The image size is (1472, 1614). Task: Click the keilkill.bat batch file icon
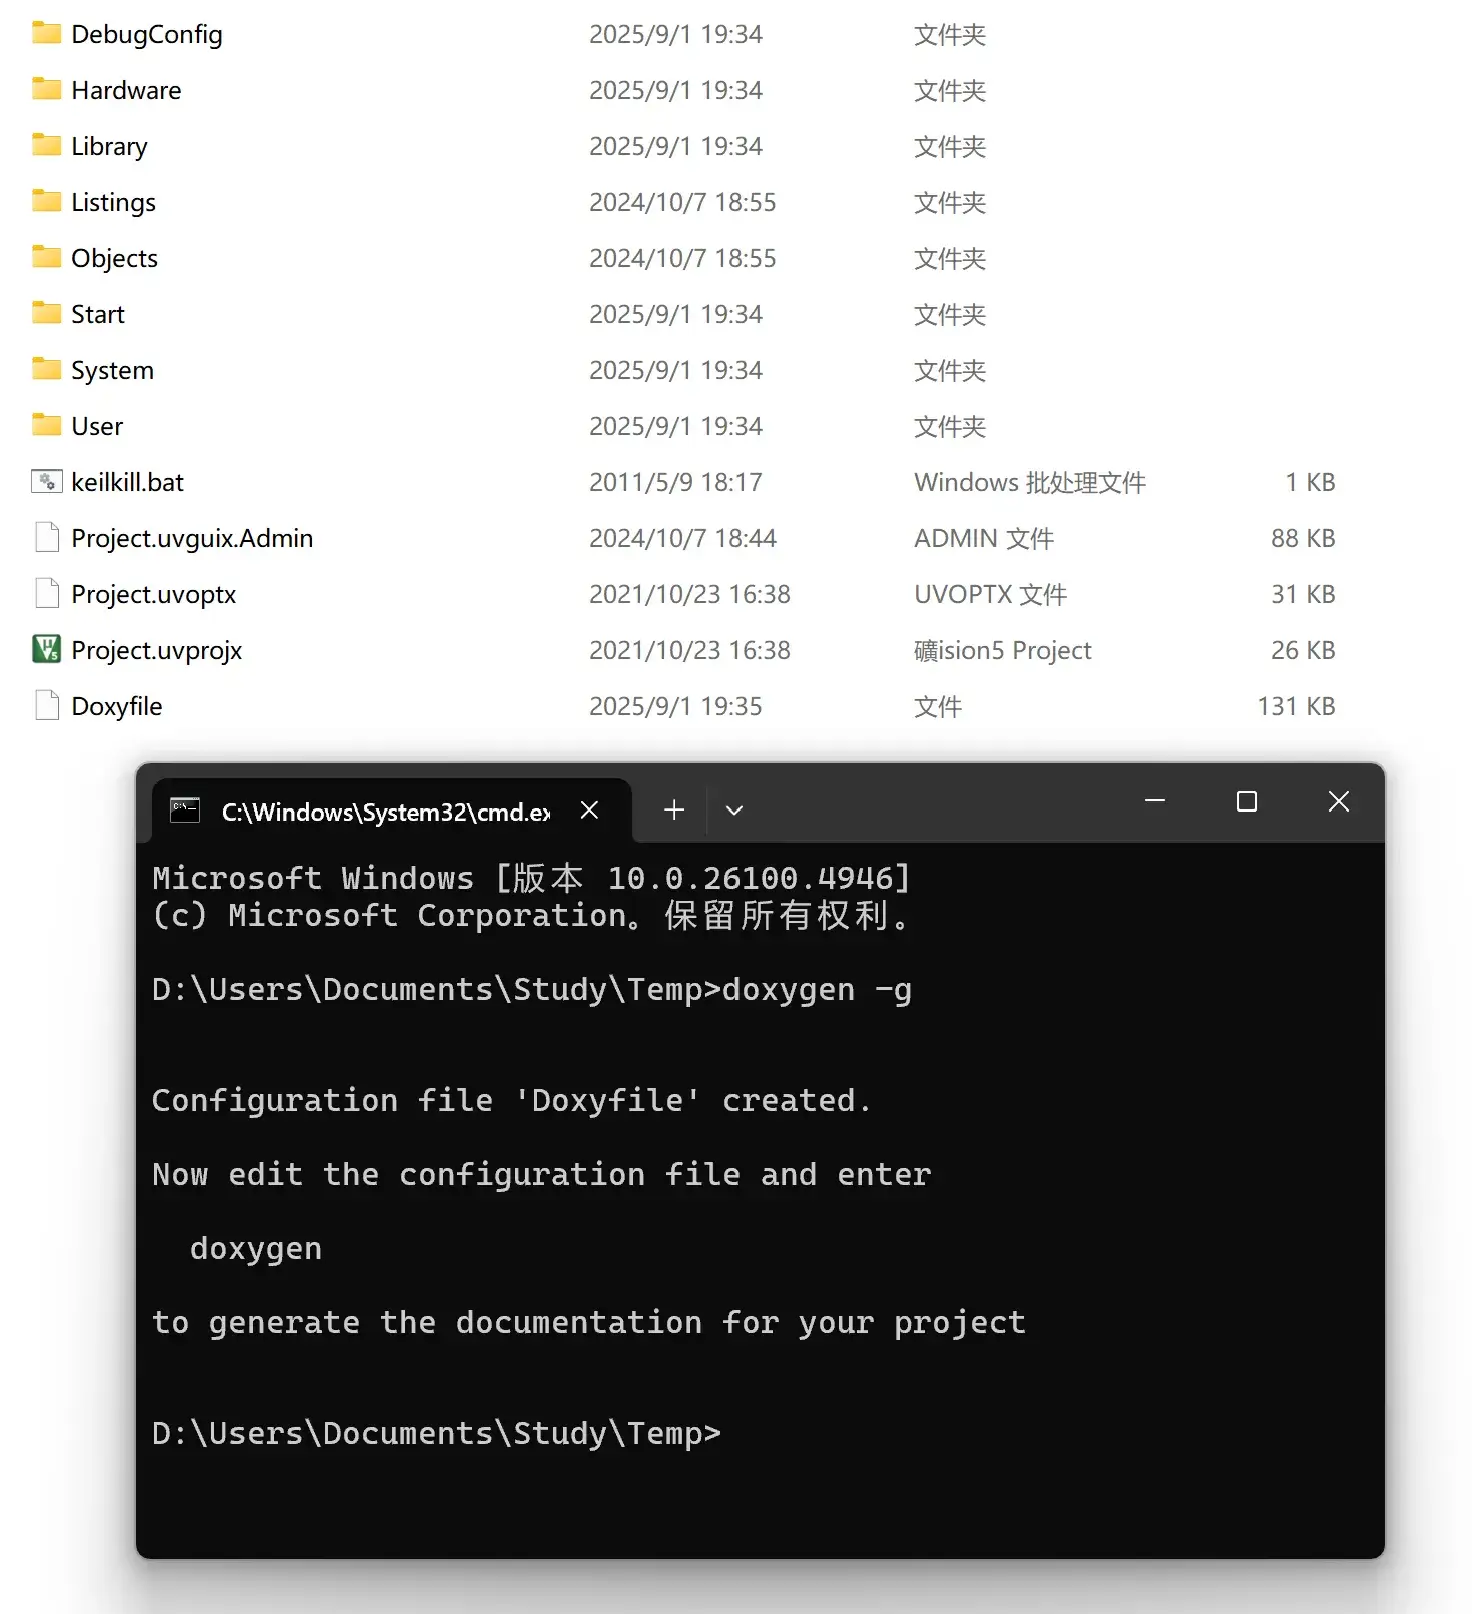tap(46, 482)
